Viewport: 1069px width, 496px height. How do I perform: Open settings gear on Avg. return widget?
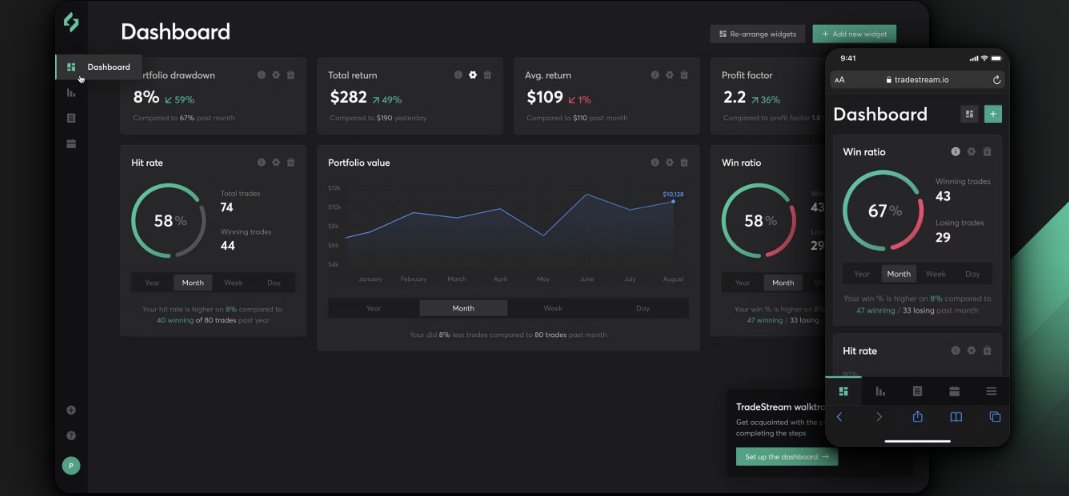669,75
